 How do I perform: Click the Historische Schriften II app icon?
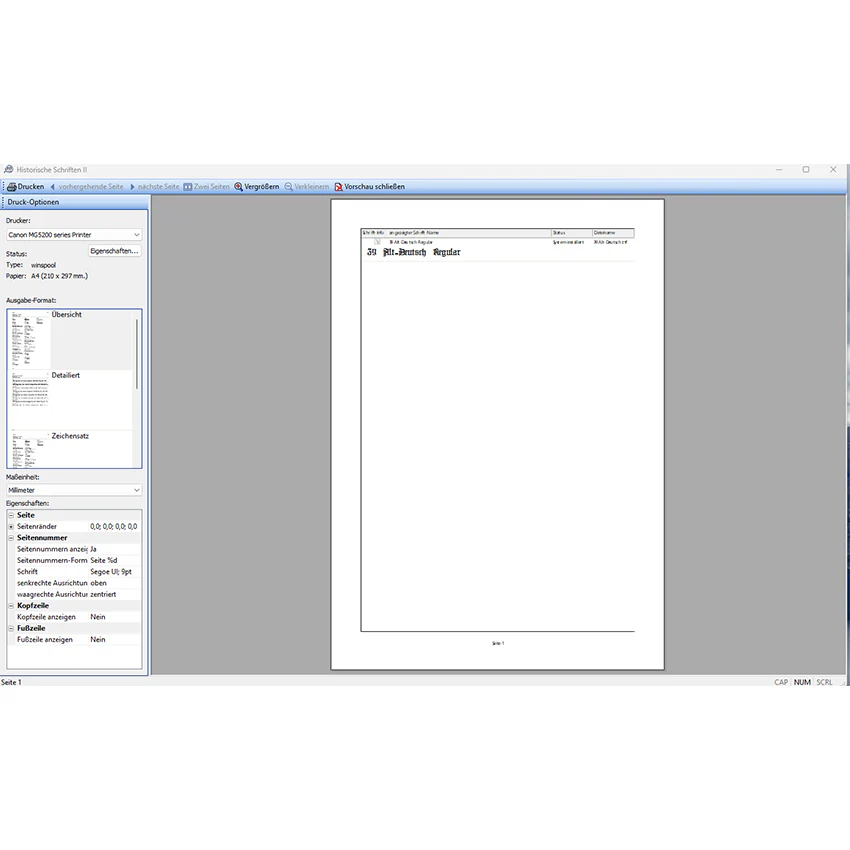pyautogui.click(x=9, y=170)
